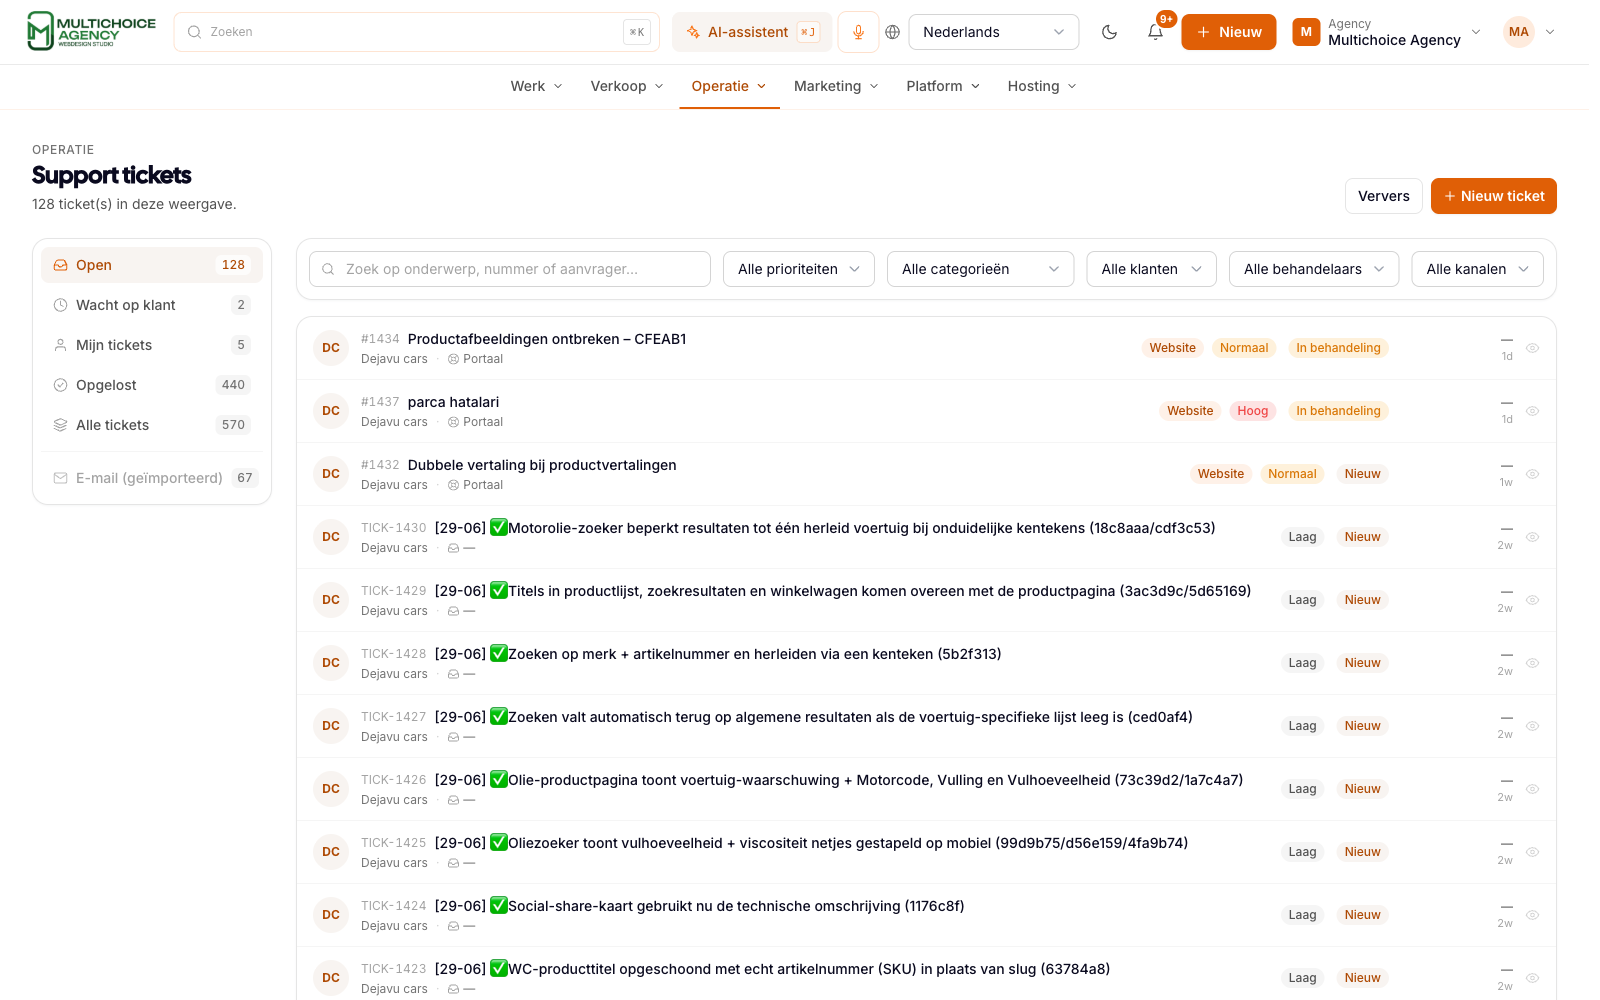Click the DC avatar of ticket #1434
This screenshot has width=1600, height=1000.
coord(331,348)
